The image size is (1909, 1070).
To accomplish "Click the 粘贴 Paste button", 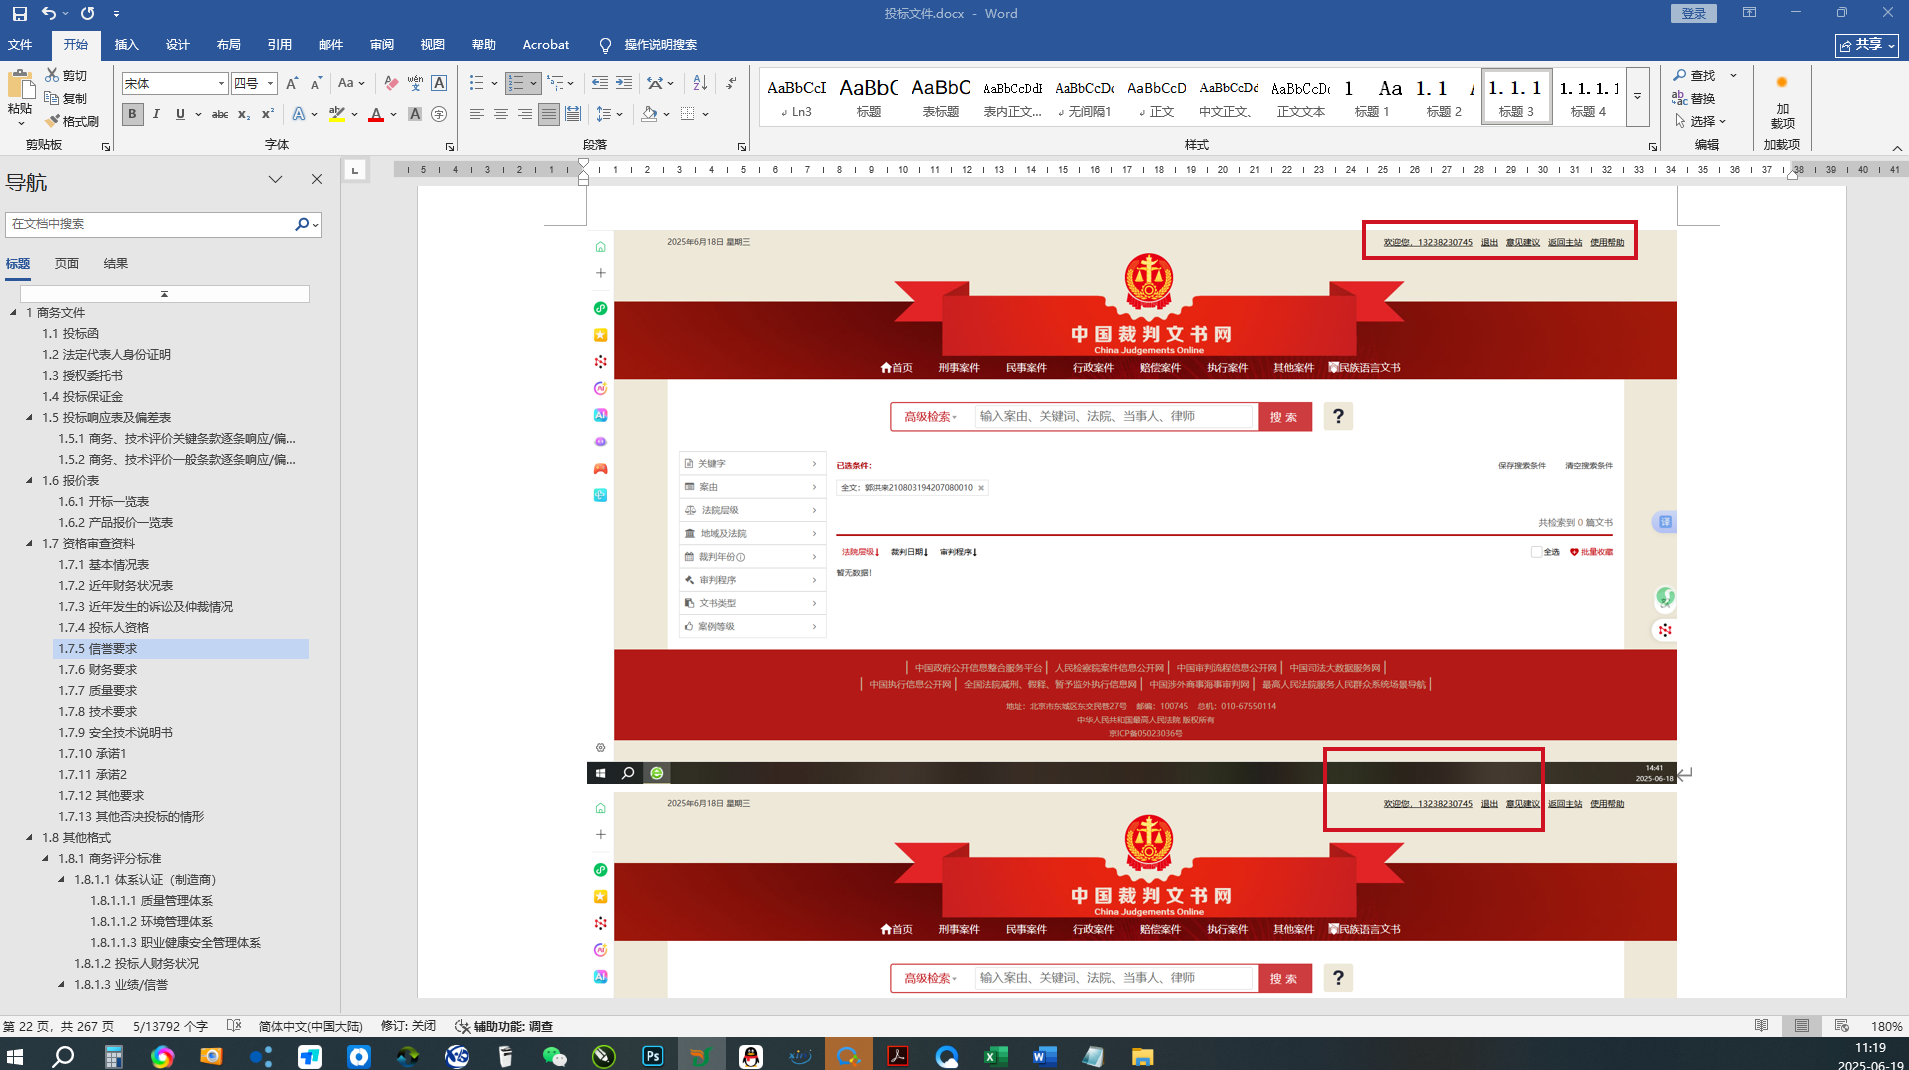I will tap(20, 97).
